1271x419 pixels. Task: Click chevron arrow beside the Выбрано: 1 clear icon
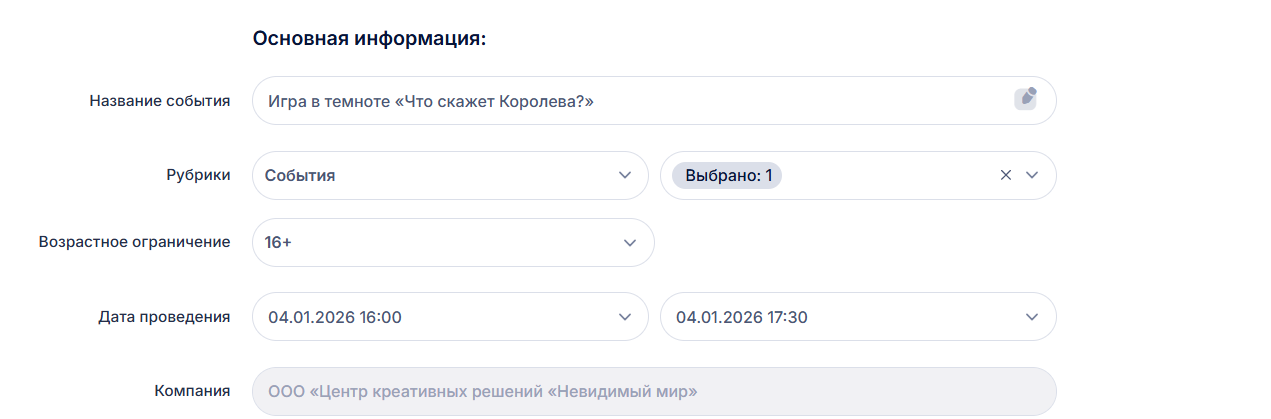coord(1033,175)
